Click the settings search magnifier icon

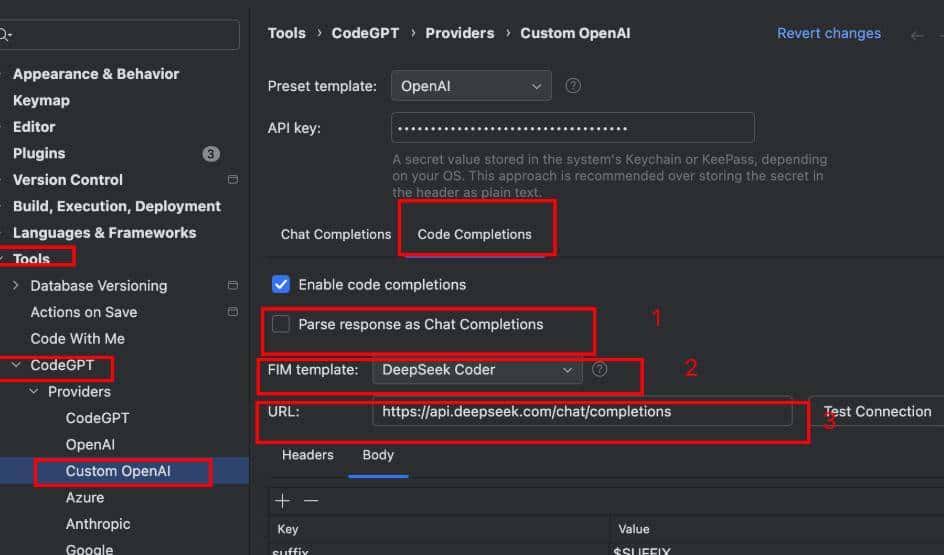5,34
